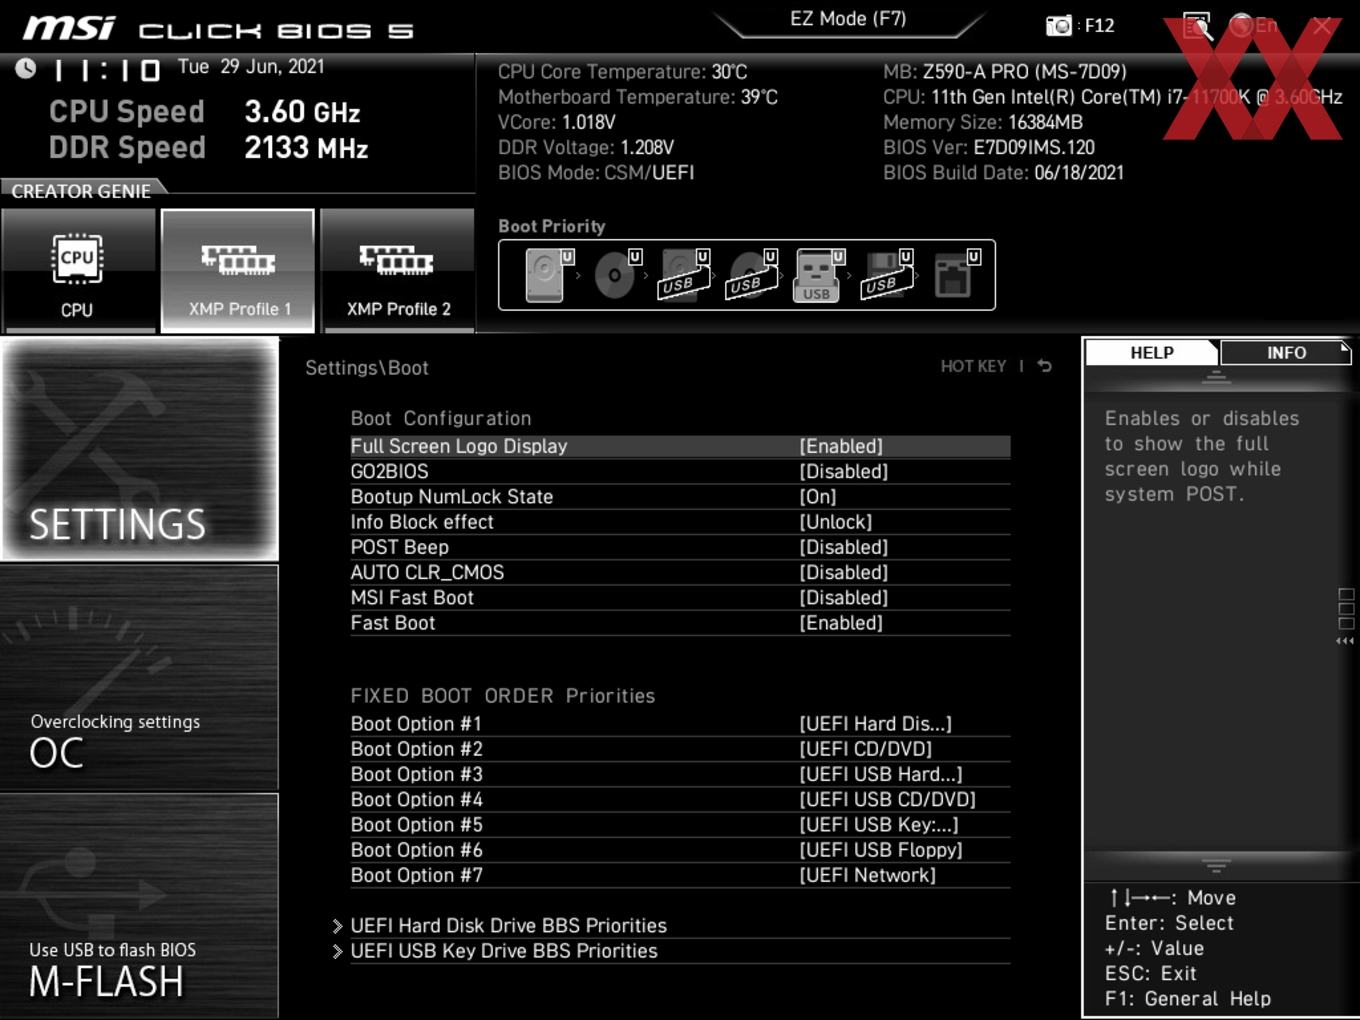Click the Boot Priority heading

(552, 226)
